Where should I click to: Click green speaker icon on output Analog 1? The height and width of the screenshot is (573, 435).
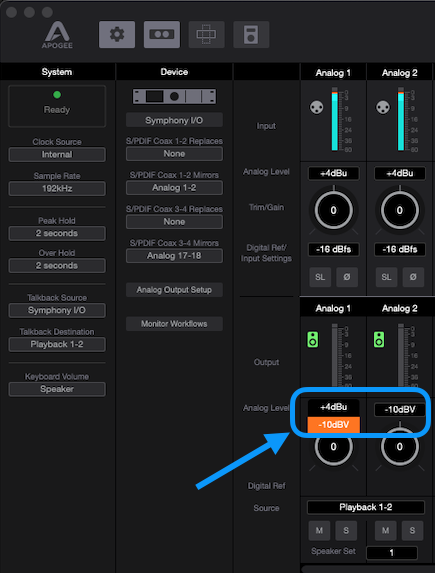click(313, 340)
